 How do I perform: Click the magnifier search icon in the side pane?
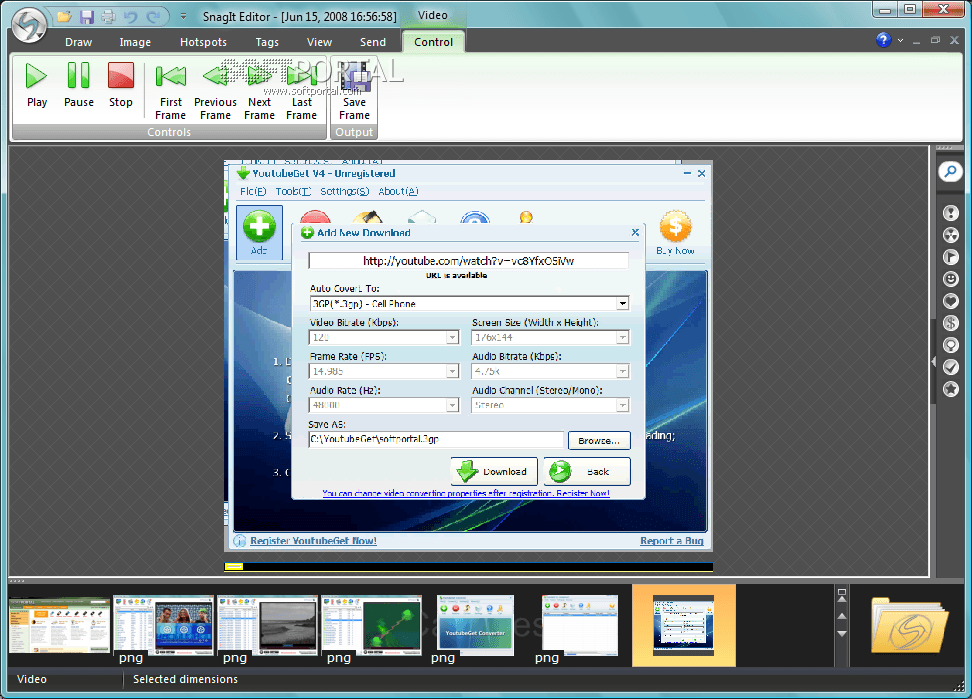(x=950, y=171)
